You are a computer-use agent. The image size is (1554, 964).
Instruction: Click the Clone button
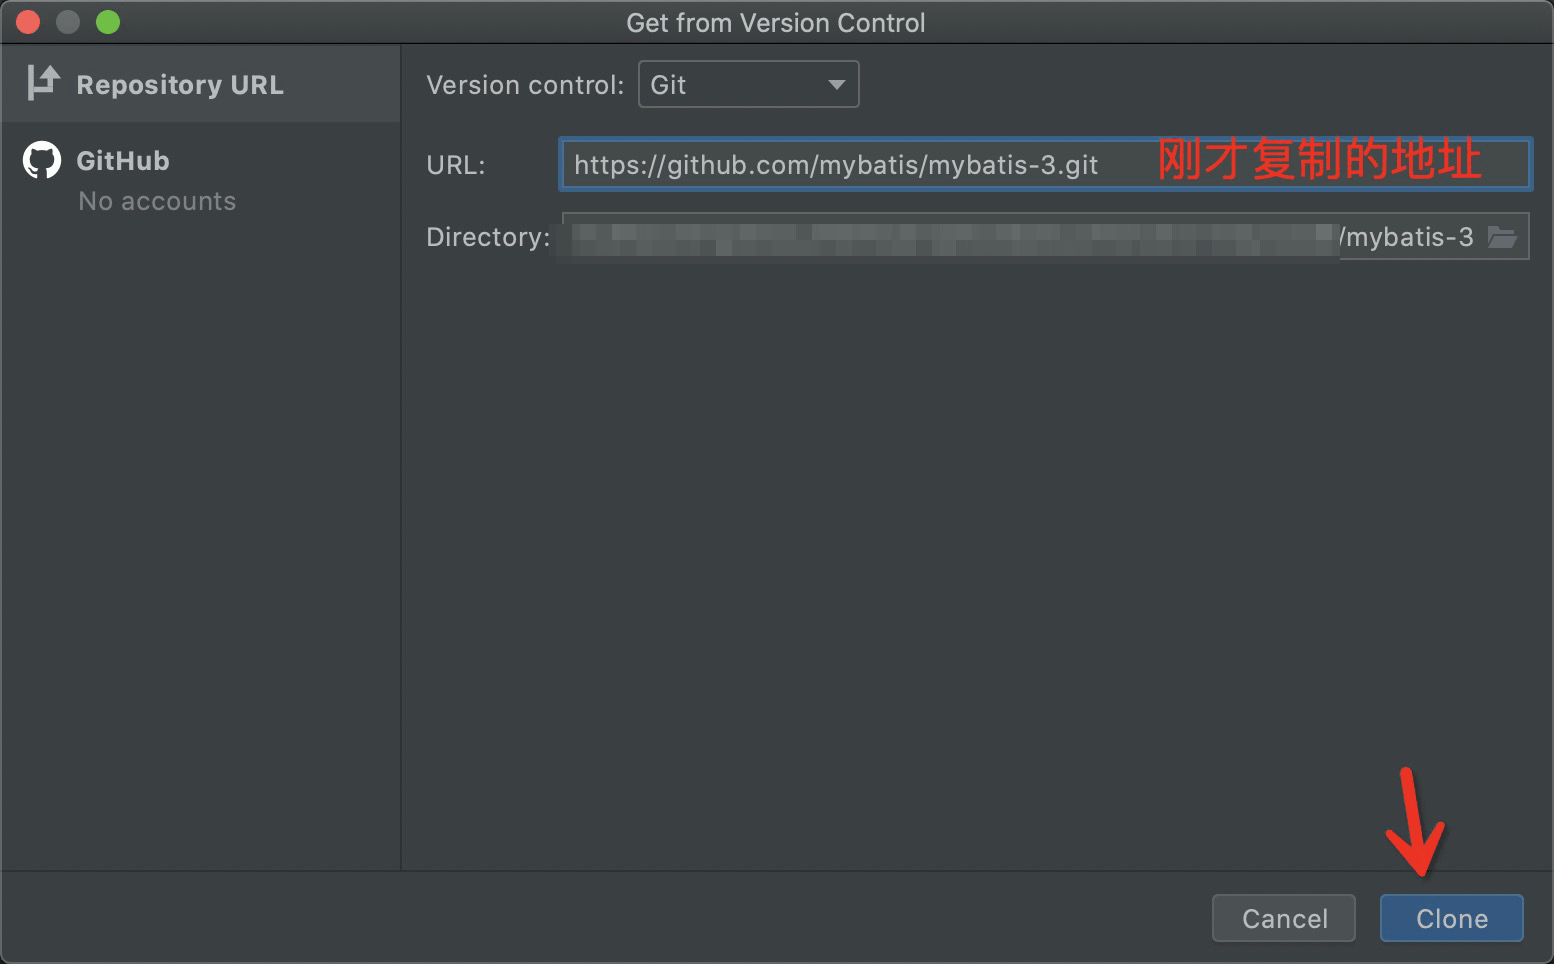point(1451,918)
